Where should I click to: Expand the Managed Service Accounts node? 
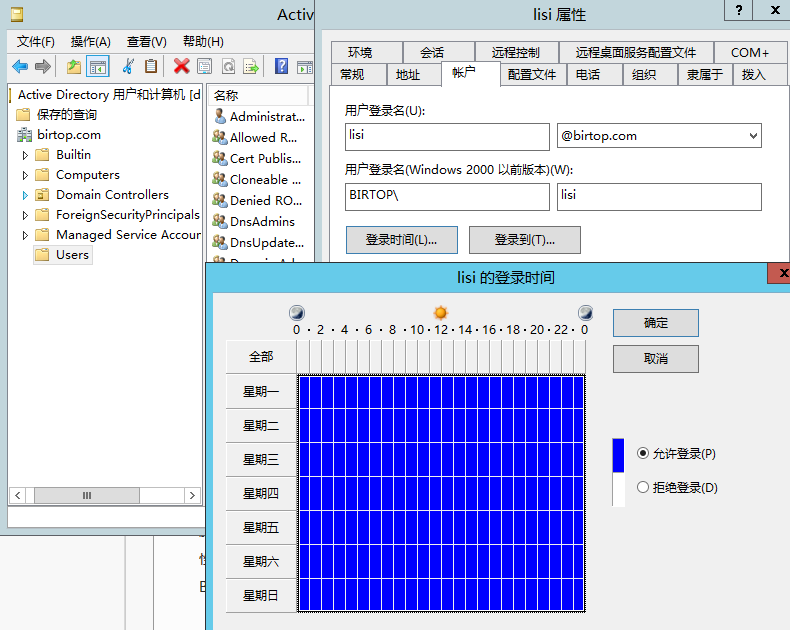25,235
